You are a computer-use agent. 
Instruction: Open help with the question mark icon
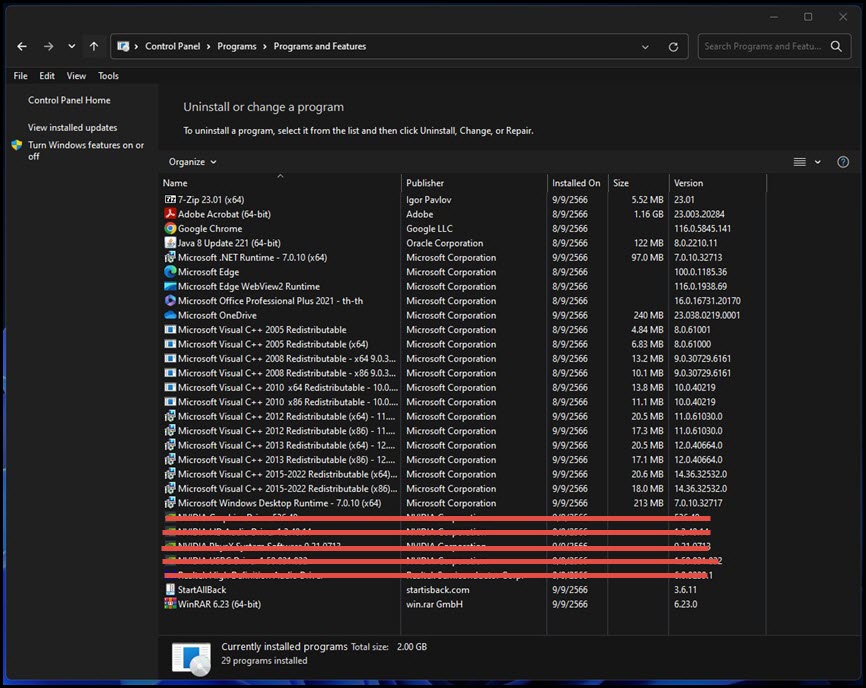pos(843,162)
